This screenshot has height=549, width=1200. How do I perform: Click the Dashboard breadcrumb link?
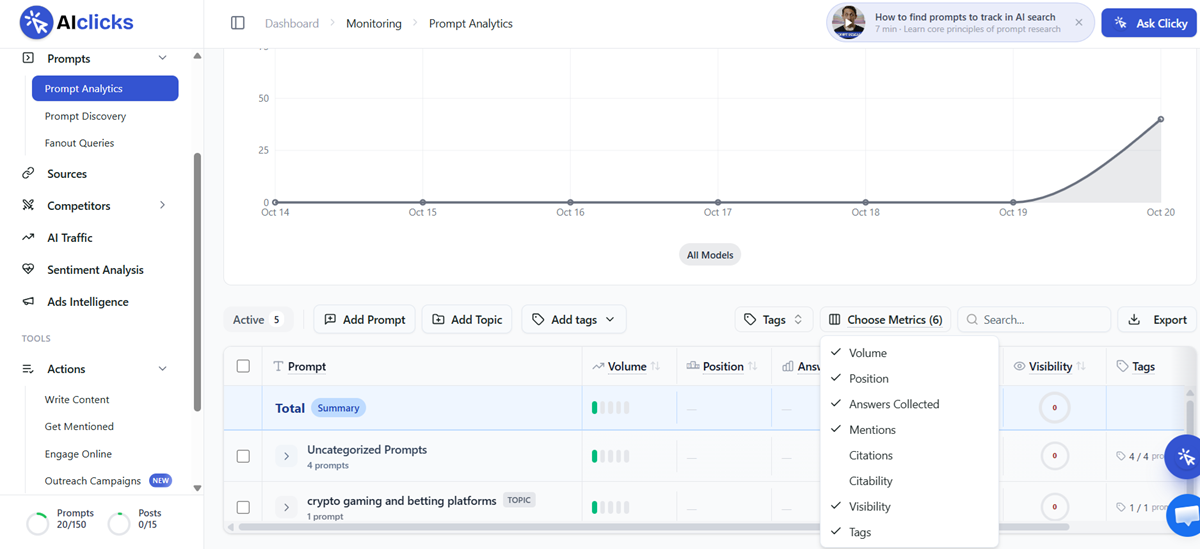click(292, 23)
